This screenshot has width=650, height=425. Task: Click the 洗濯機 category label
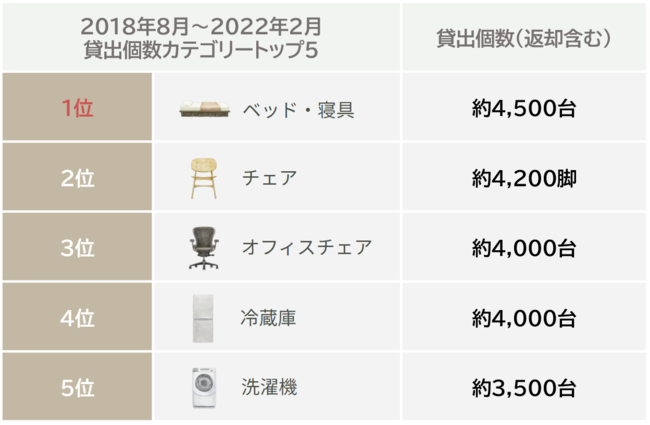click(269, 387)
